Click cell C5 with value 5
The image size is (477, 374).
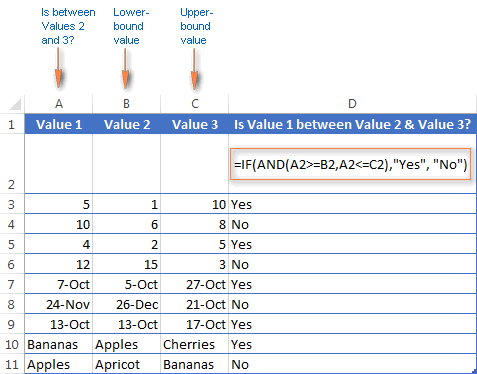pyautogui.click(x=195, y=244)
